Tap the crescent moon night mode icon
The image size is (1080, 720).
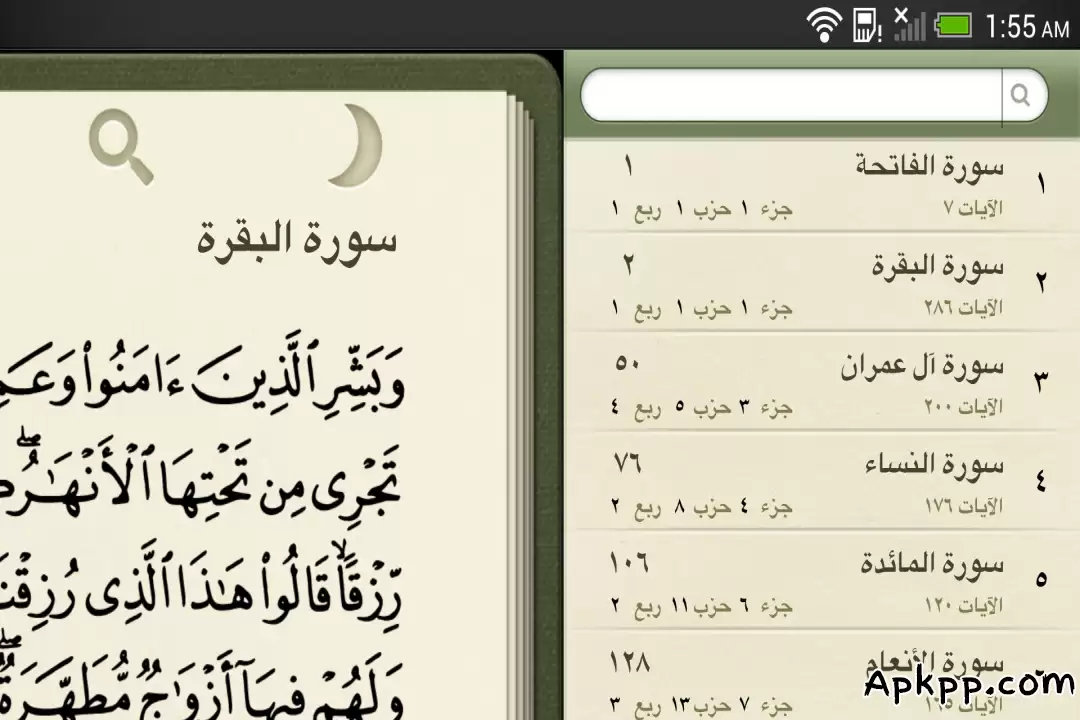[352, 145]
